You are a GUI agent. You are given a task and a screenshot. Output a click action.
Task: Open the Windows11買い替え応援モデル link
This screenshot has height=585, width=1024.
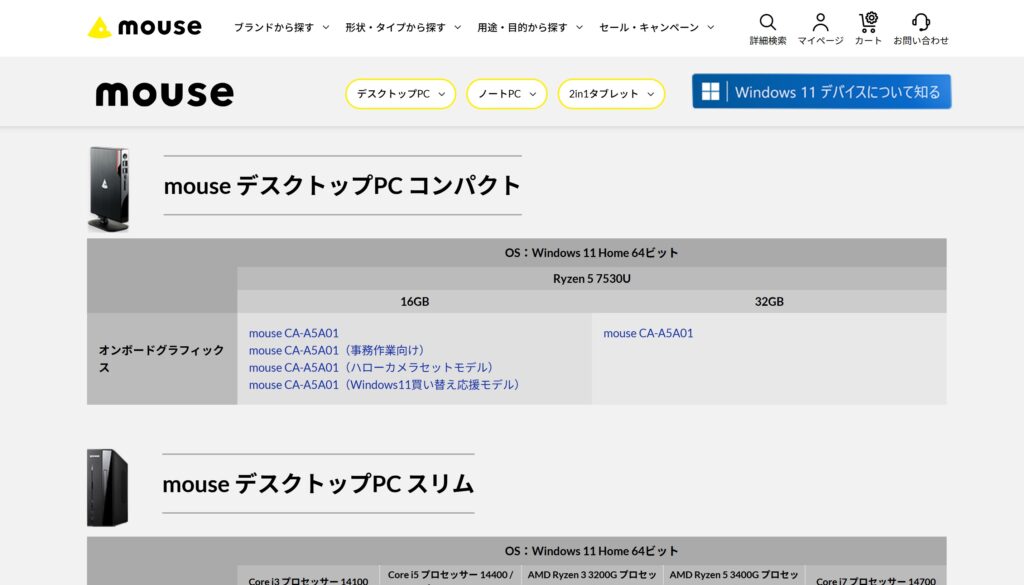click(384, 384)
